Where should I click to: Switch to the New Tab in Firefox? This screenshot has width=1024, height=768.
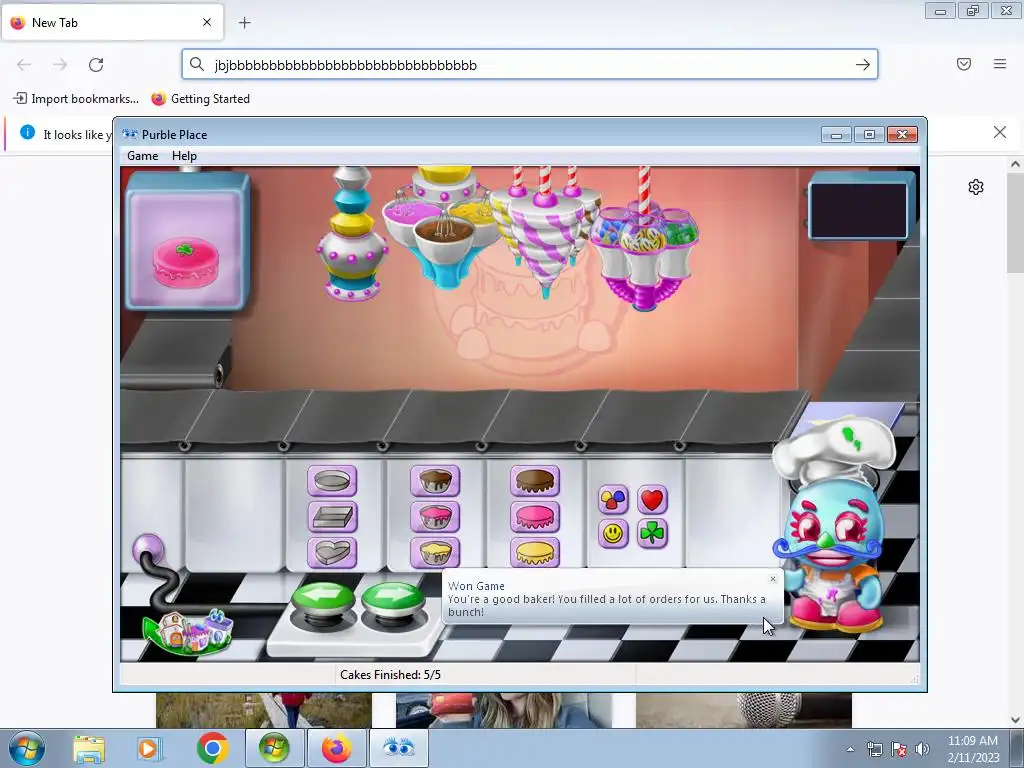coord(112,22)
